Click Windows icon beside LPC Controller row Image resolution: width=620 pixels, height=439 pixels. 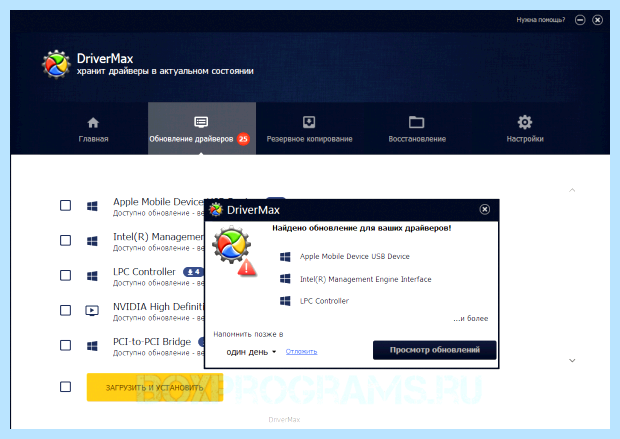[92, 276]
